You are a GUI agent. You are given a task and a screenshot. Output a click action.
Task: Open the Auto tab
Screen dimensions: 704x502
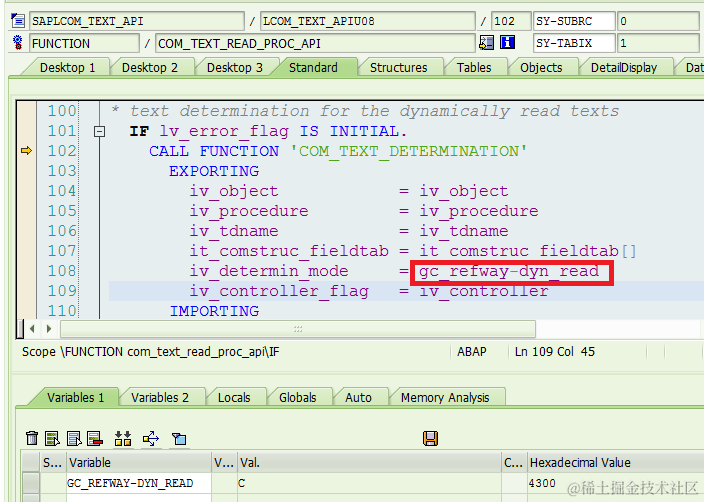pos(358,397)
